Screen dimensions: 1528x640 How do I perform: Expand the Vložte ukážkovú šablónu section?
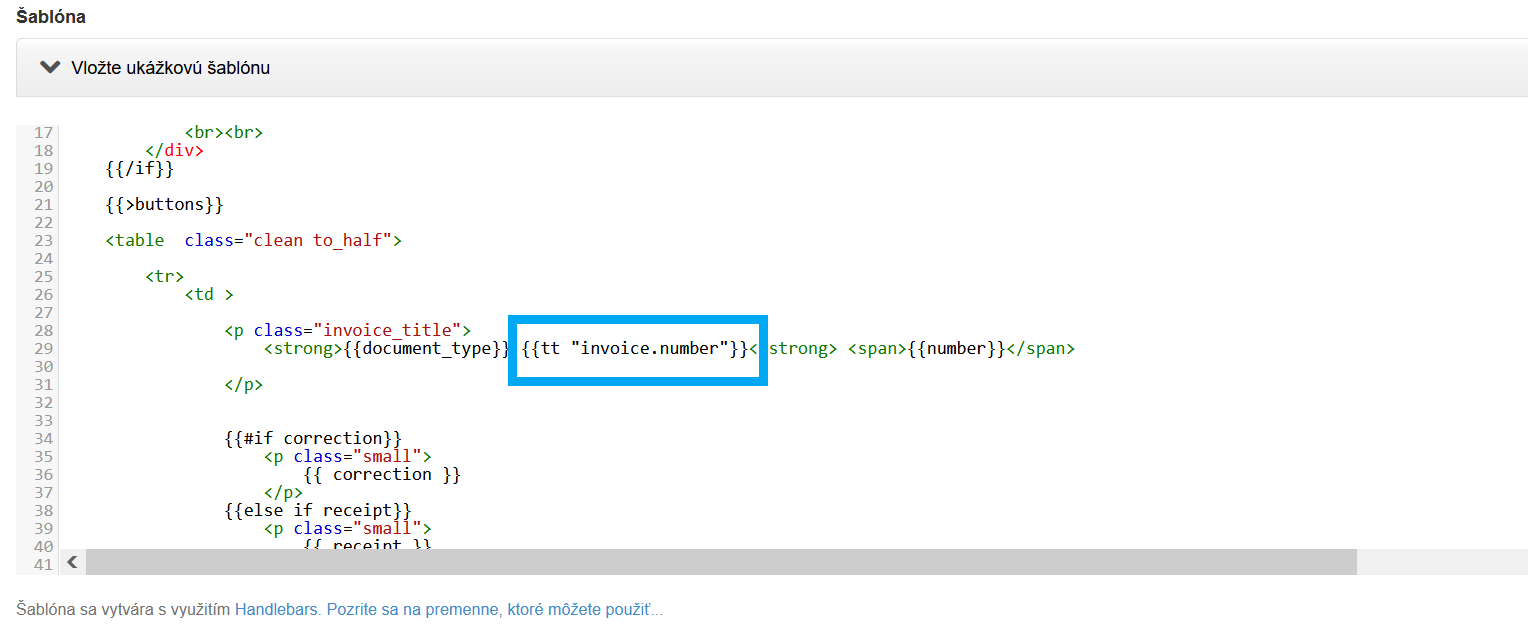tap(772, 68)
